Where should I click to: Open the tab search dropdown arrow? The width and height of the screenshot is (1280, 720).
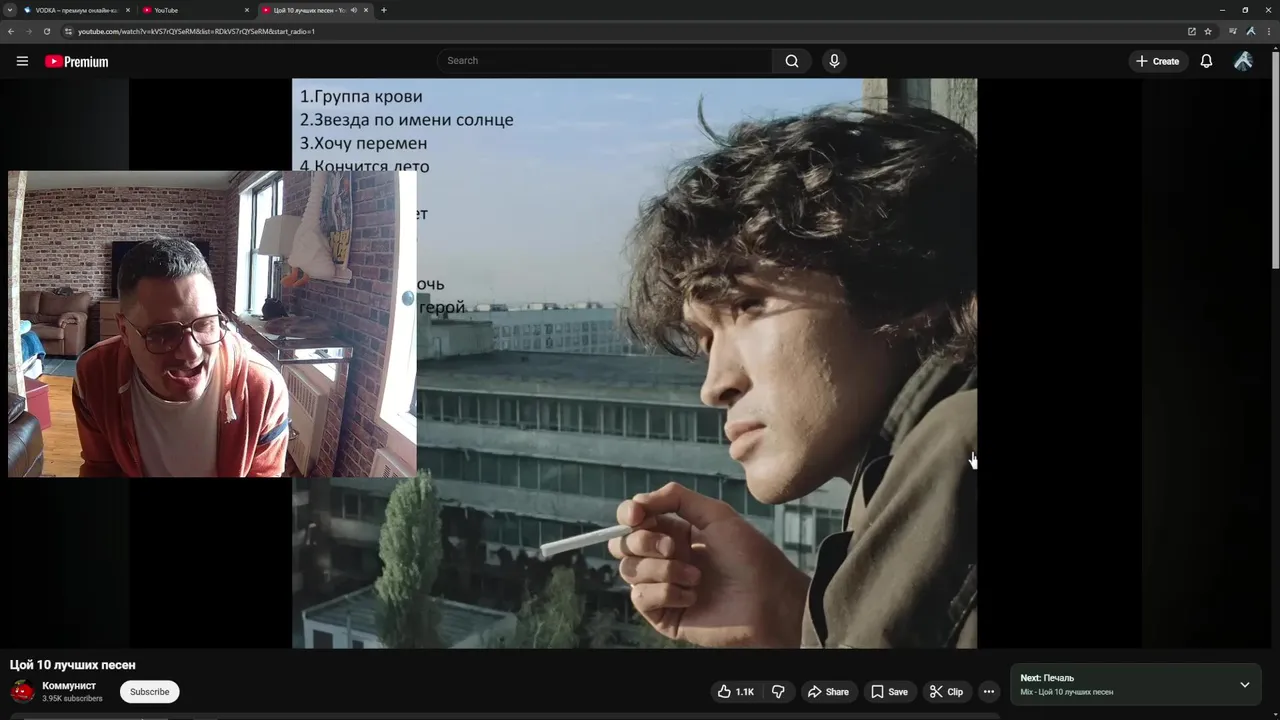point(9,10)
